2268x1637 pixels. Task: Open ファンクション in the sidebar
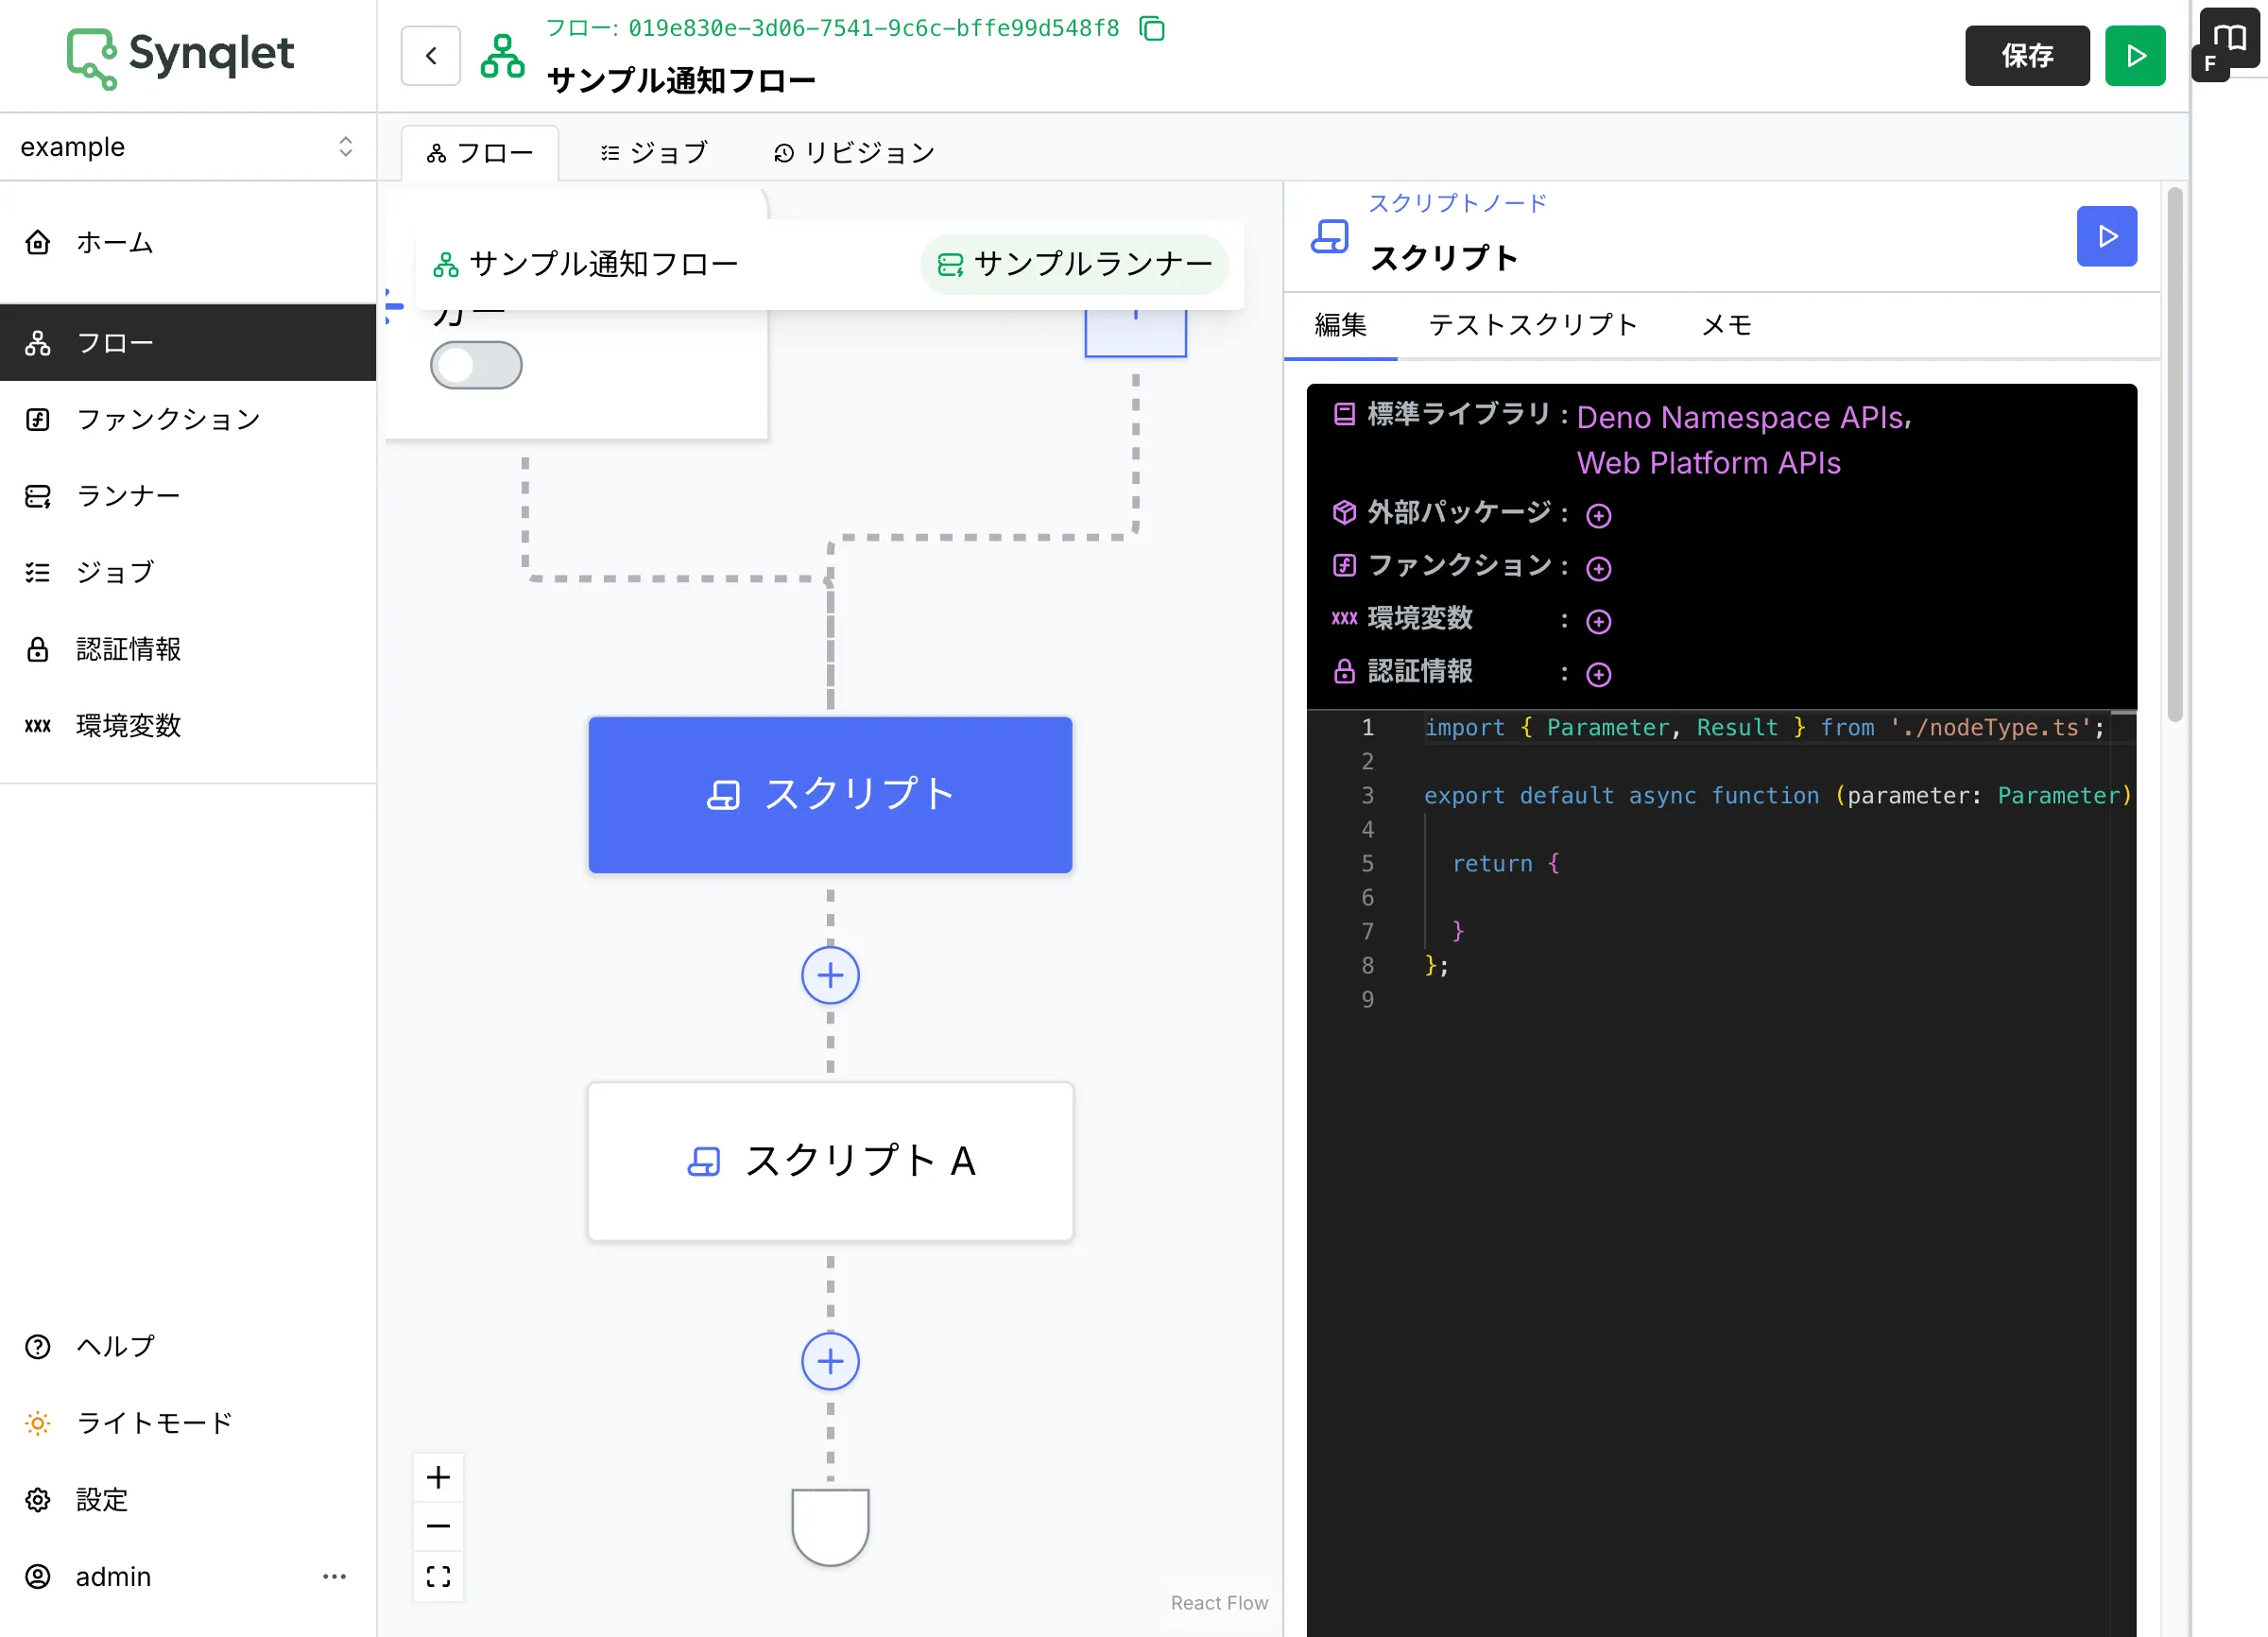pyautogui.click(x=188, y=419)
